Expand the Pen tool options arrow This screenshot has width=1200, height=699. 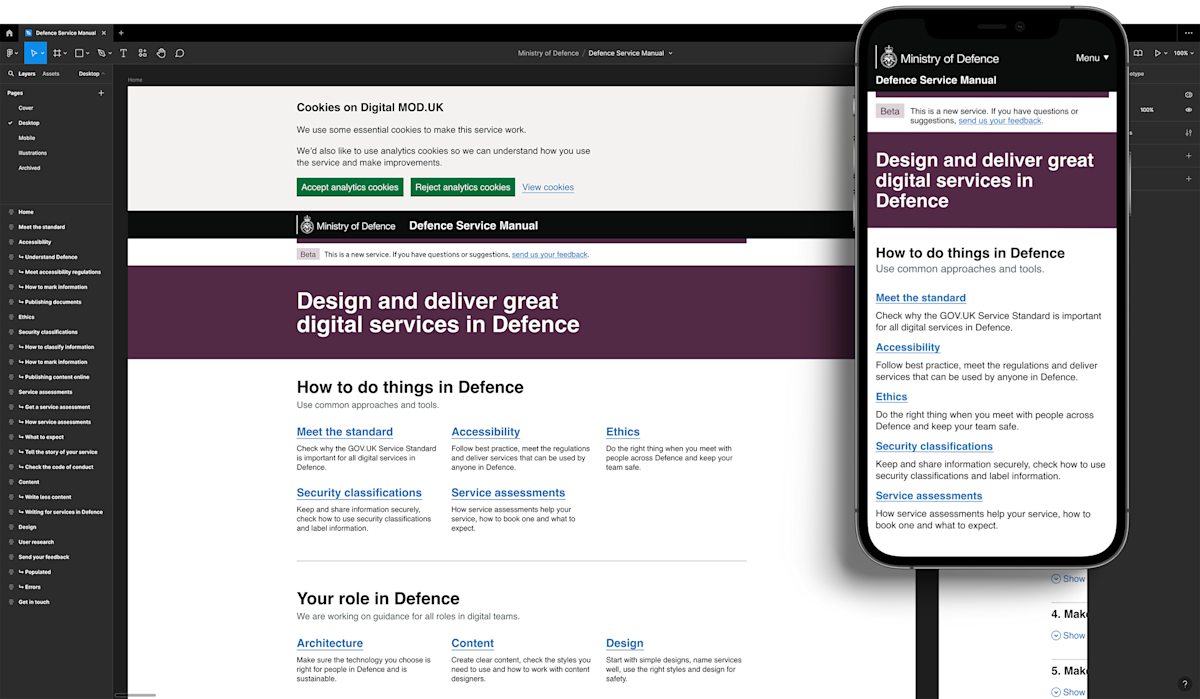tap(110, 53)
